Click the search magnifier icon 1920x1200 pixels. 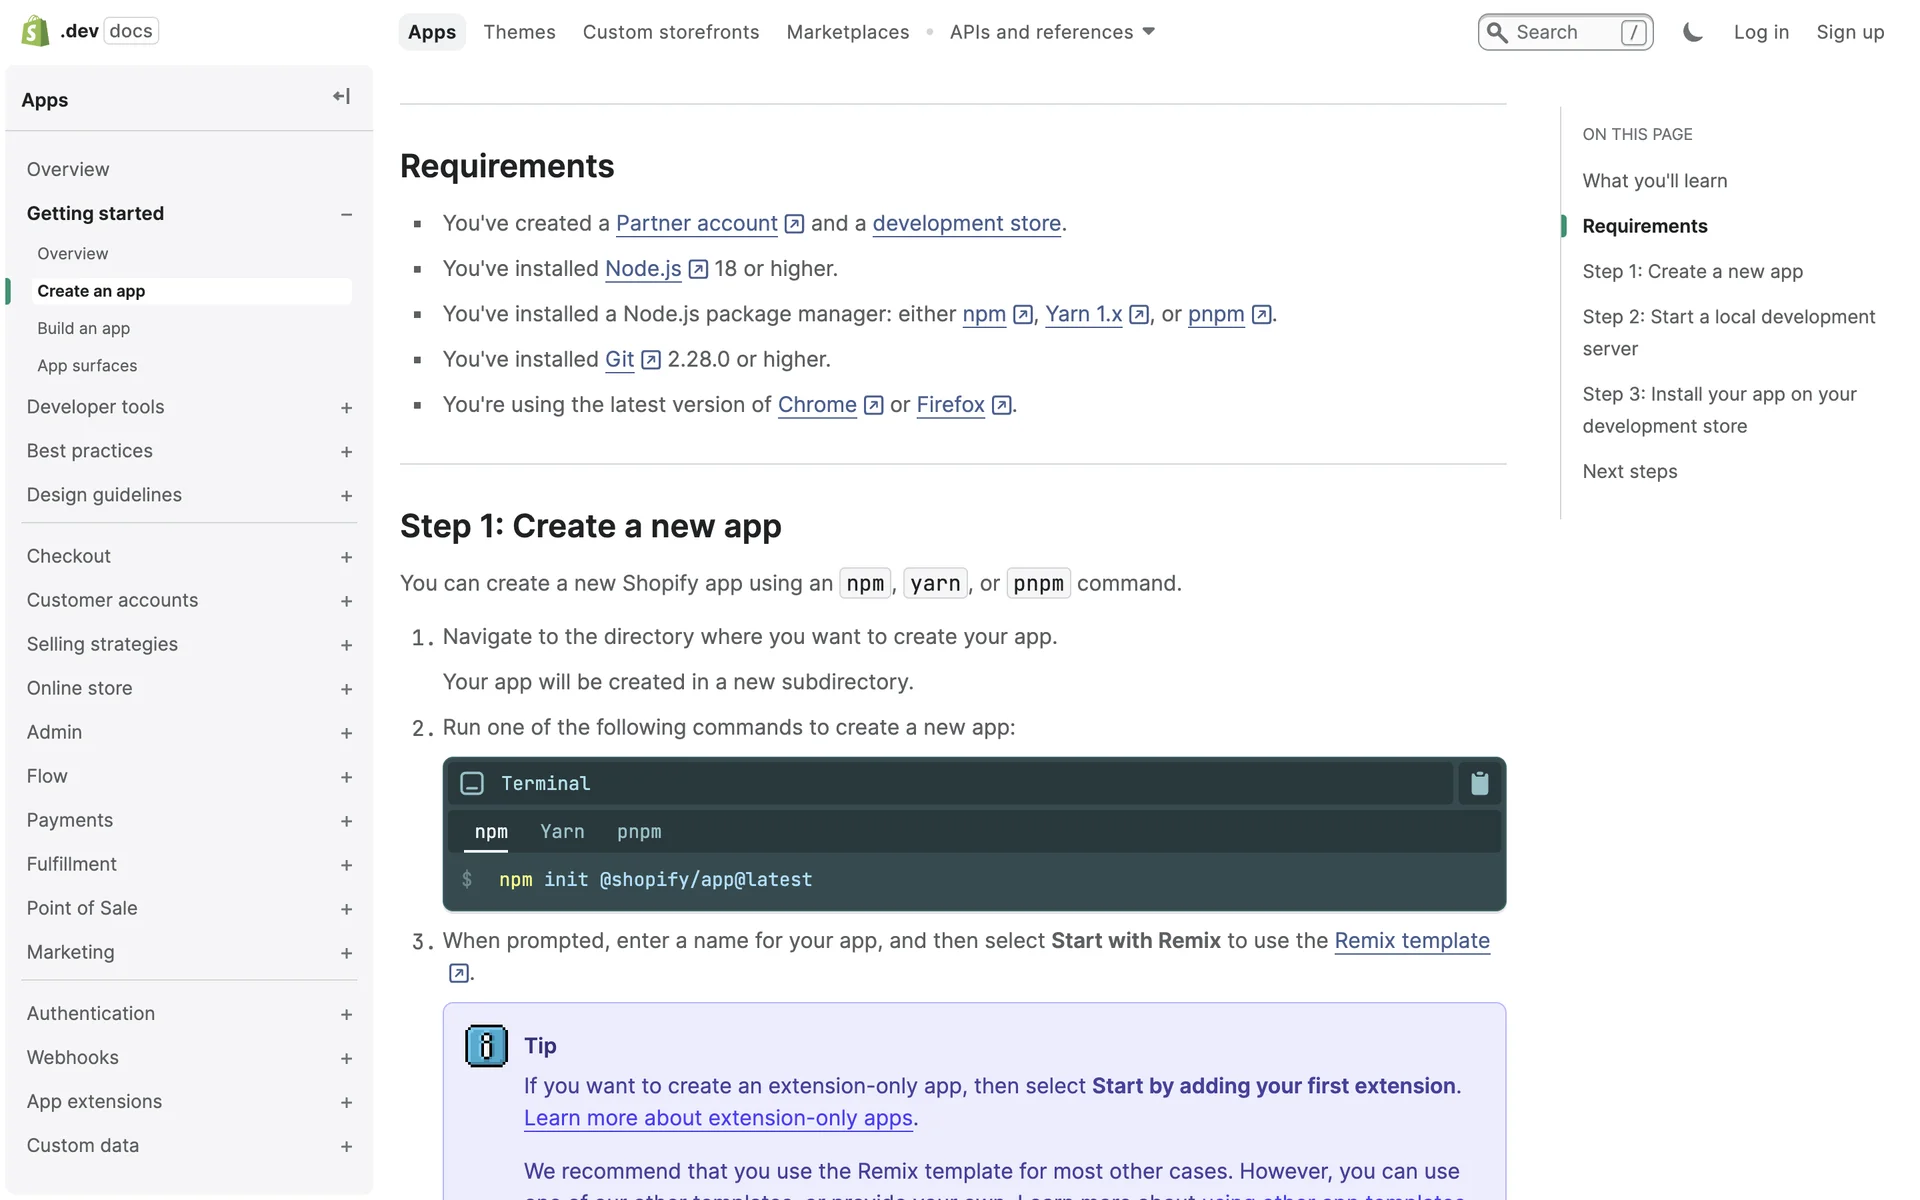1497,32
